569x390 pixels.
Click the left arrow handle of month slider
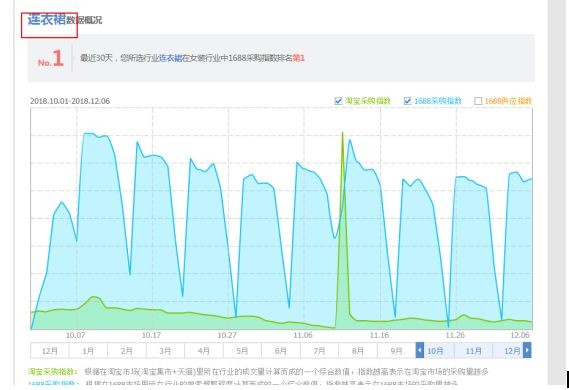(419, 350)
